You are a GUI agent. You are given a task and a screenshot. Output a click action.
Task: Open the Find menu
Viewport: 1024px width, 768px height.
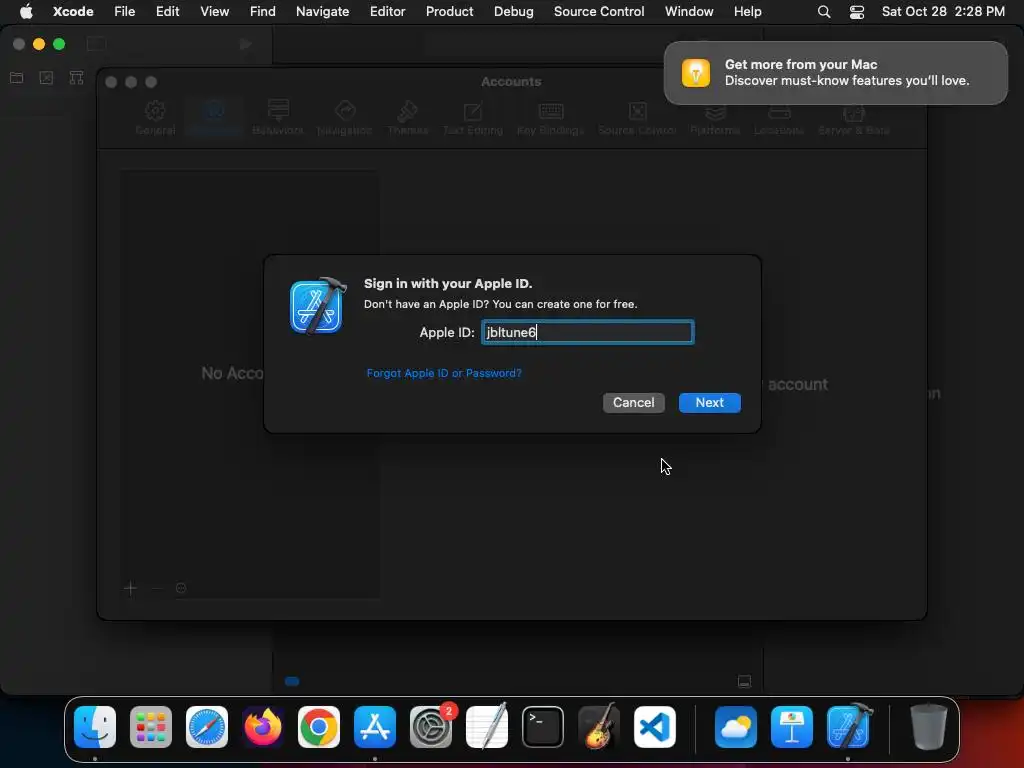[263, 11]
